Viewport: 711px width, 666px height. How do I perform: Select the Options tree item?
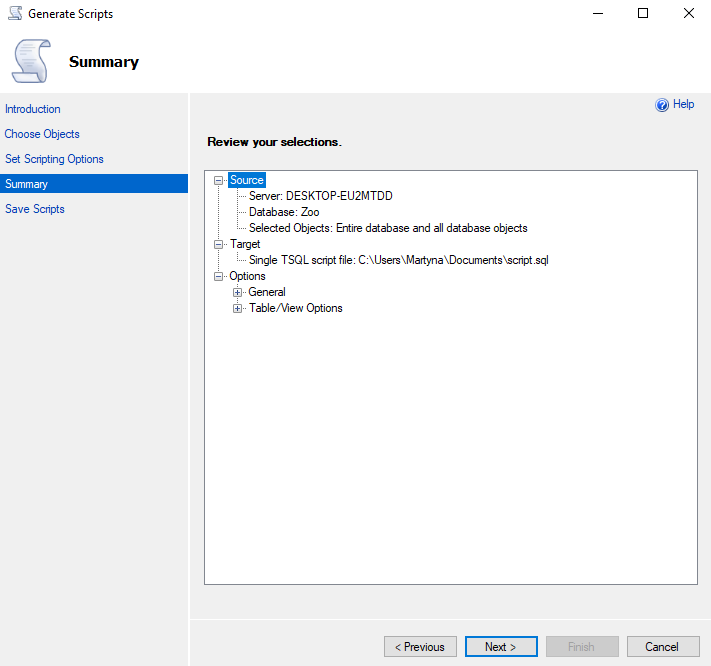coord(247,276)
